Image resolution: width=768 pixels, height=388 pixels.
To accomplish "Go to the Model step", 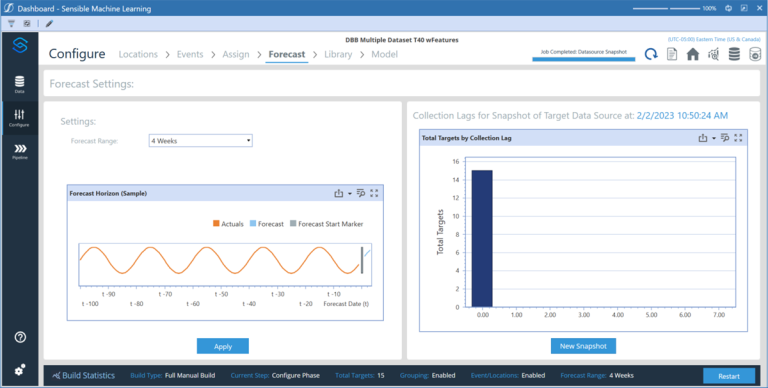I will click(x=384, y=54).
